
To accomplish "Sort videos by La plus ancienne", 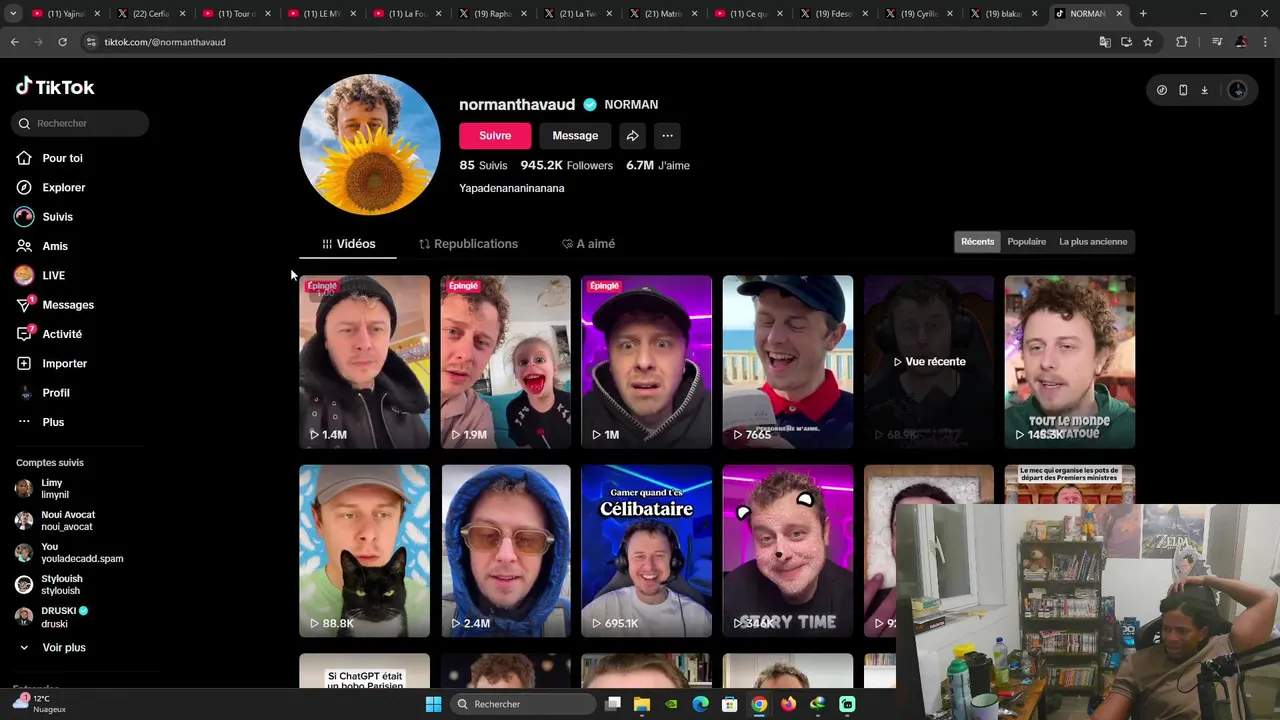I will [x=1093, y=242].
